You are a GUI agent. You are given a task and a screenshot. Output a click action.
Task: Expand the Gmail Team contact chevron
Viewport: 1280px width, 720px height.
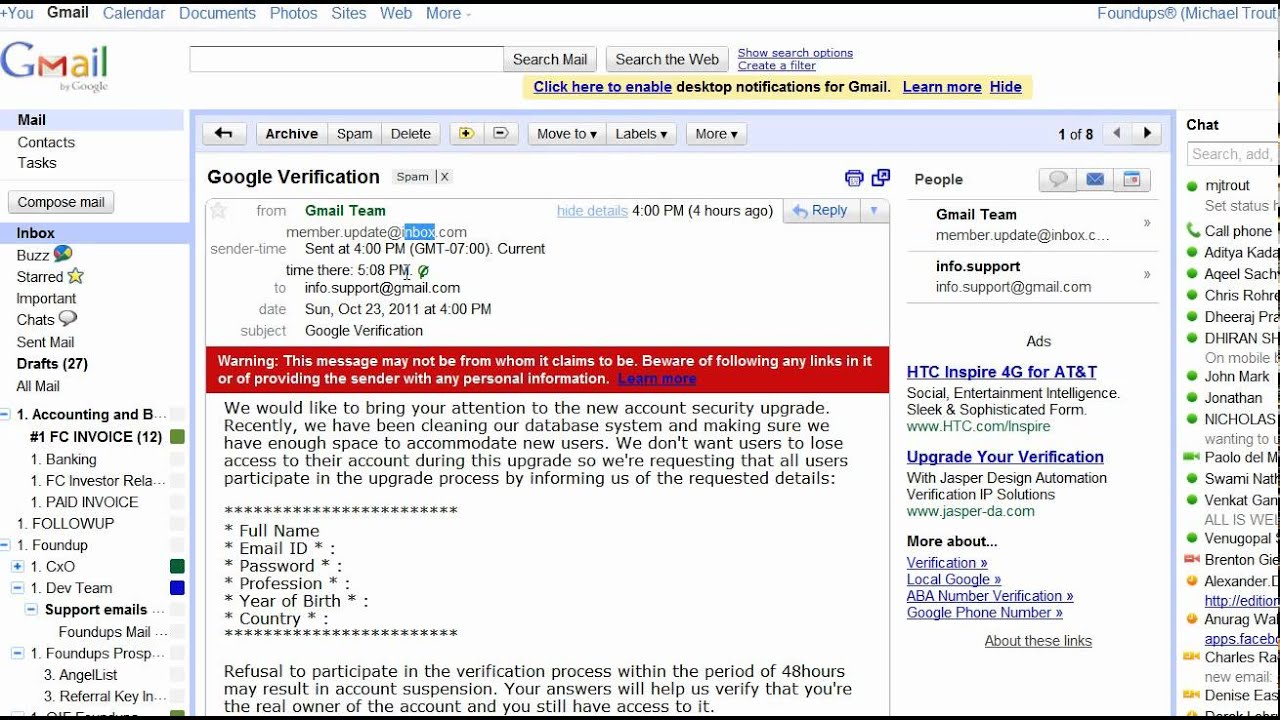[1147, 223]
